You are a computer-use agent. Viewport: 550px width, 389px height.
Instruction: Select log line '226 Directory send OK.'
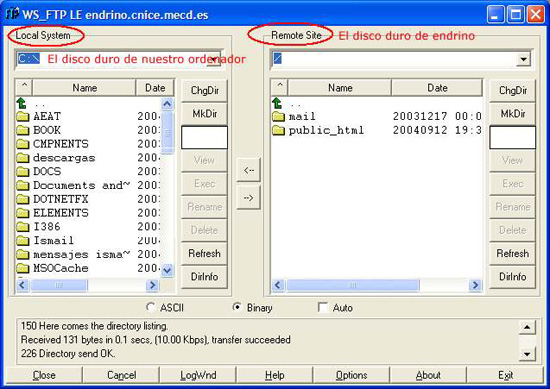click(68, 353)
